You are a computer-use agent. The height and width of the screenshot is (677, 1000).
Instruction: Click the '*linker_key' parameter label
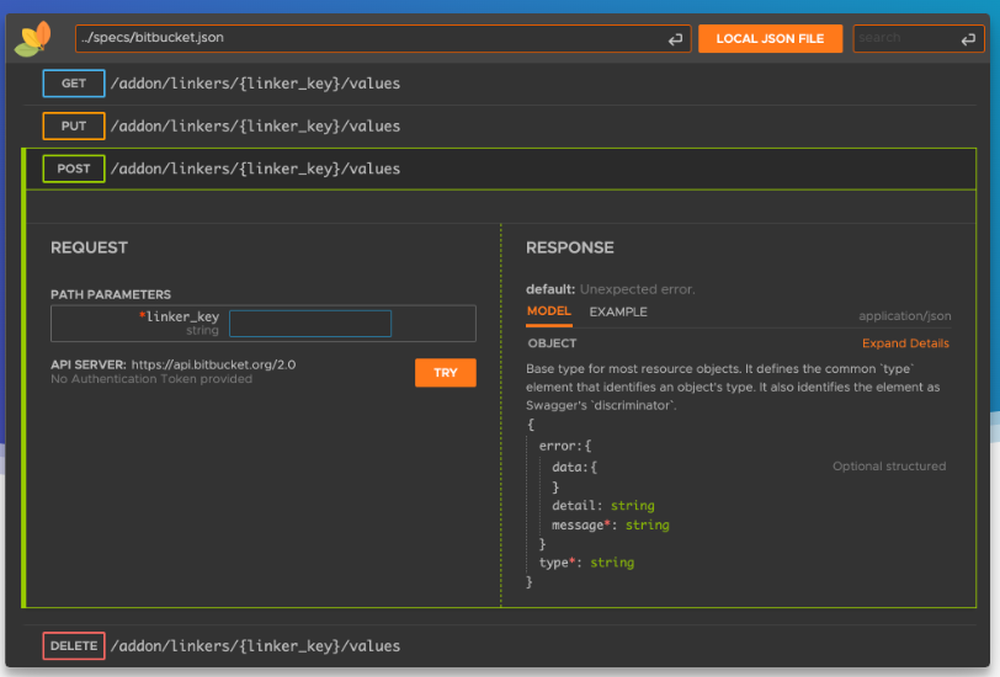coord(179,317)
